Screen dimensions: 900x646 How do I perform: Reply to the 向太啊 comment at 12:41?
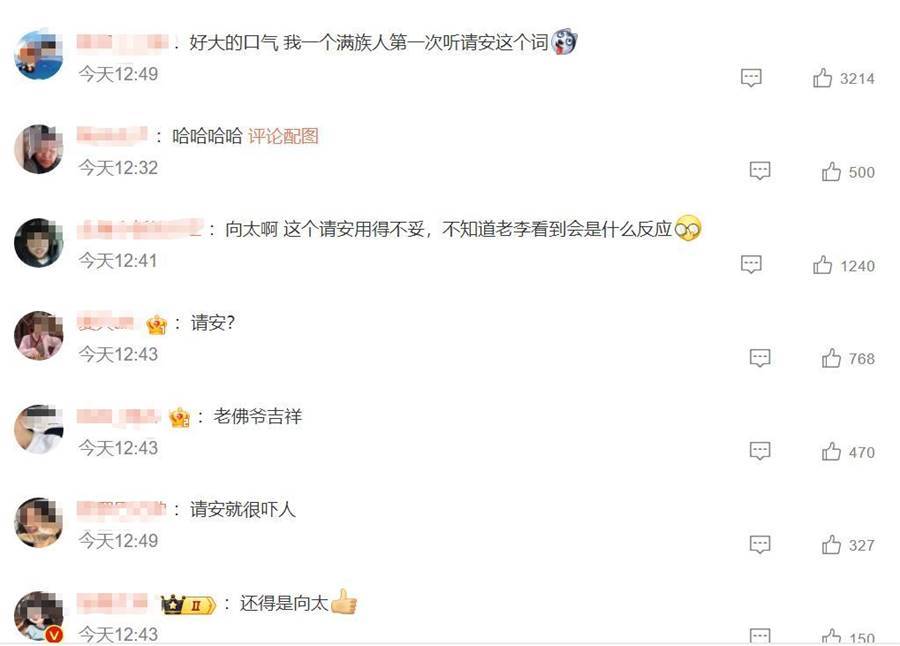[751, 264]
